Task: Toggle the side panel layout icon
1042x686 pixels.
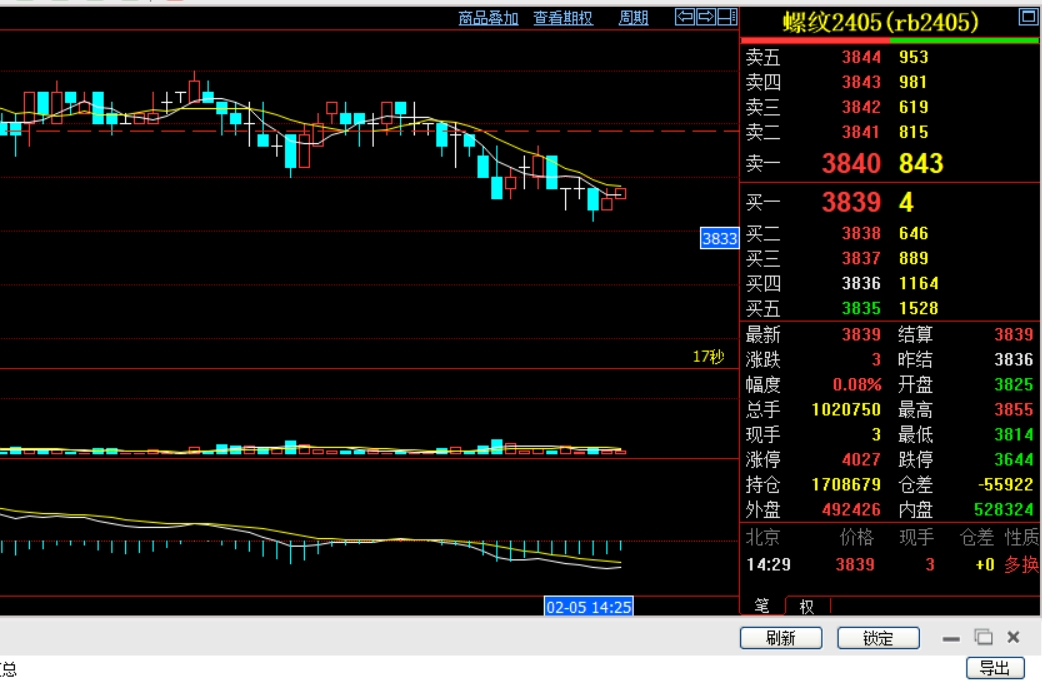Action: click(x=727, y=16)
